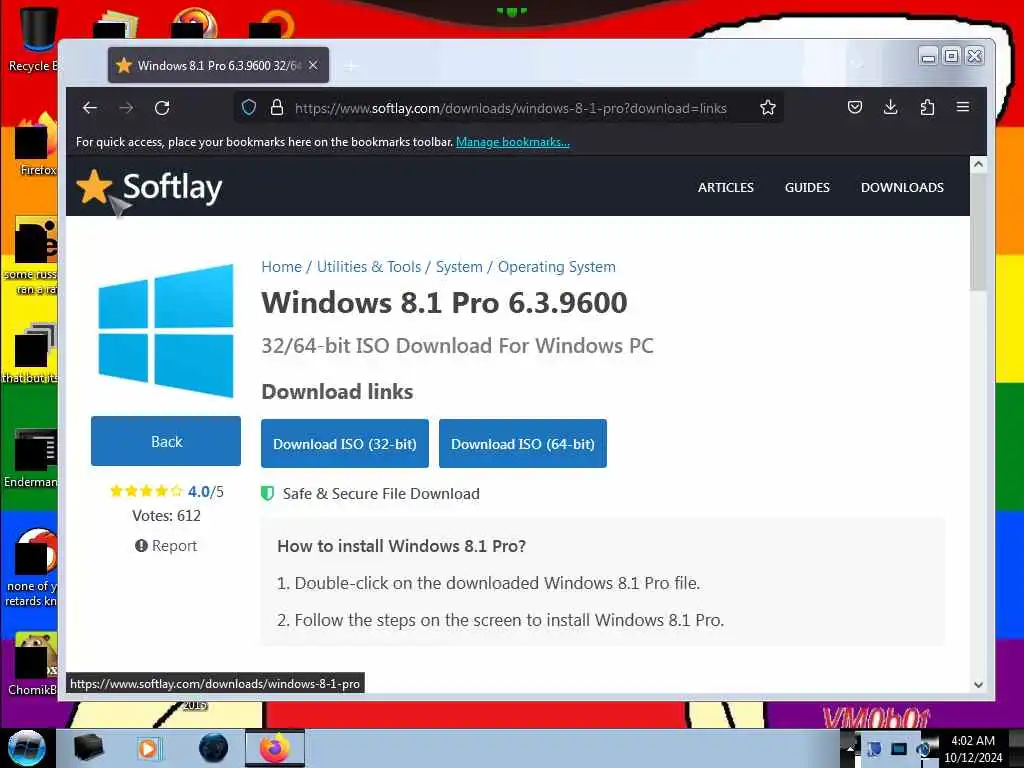
Task: Click Download ISO (32-bit)
Action: pyautogui.click(x=345, y=443)
